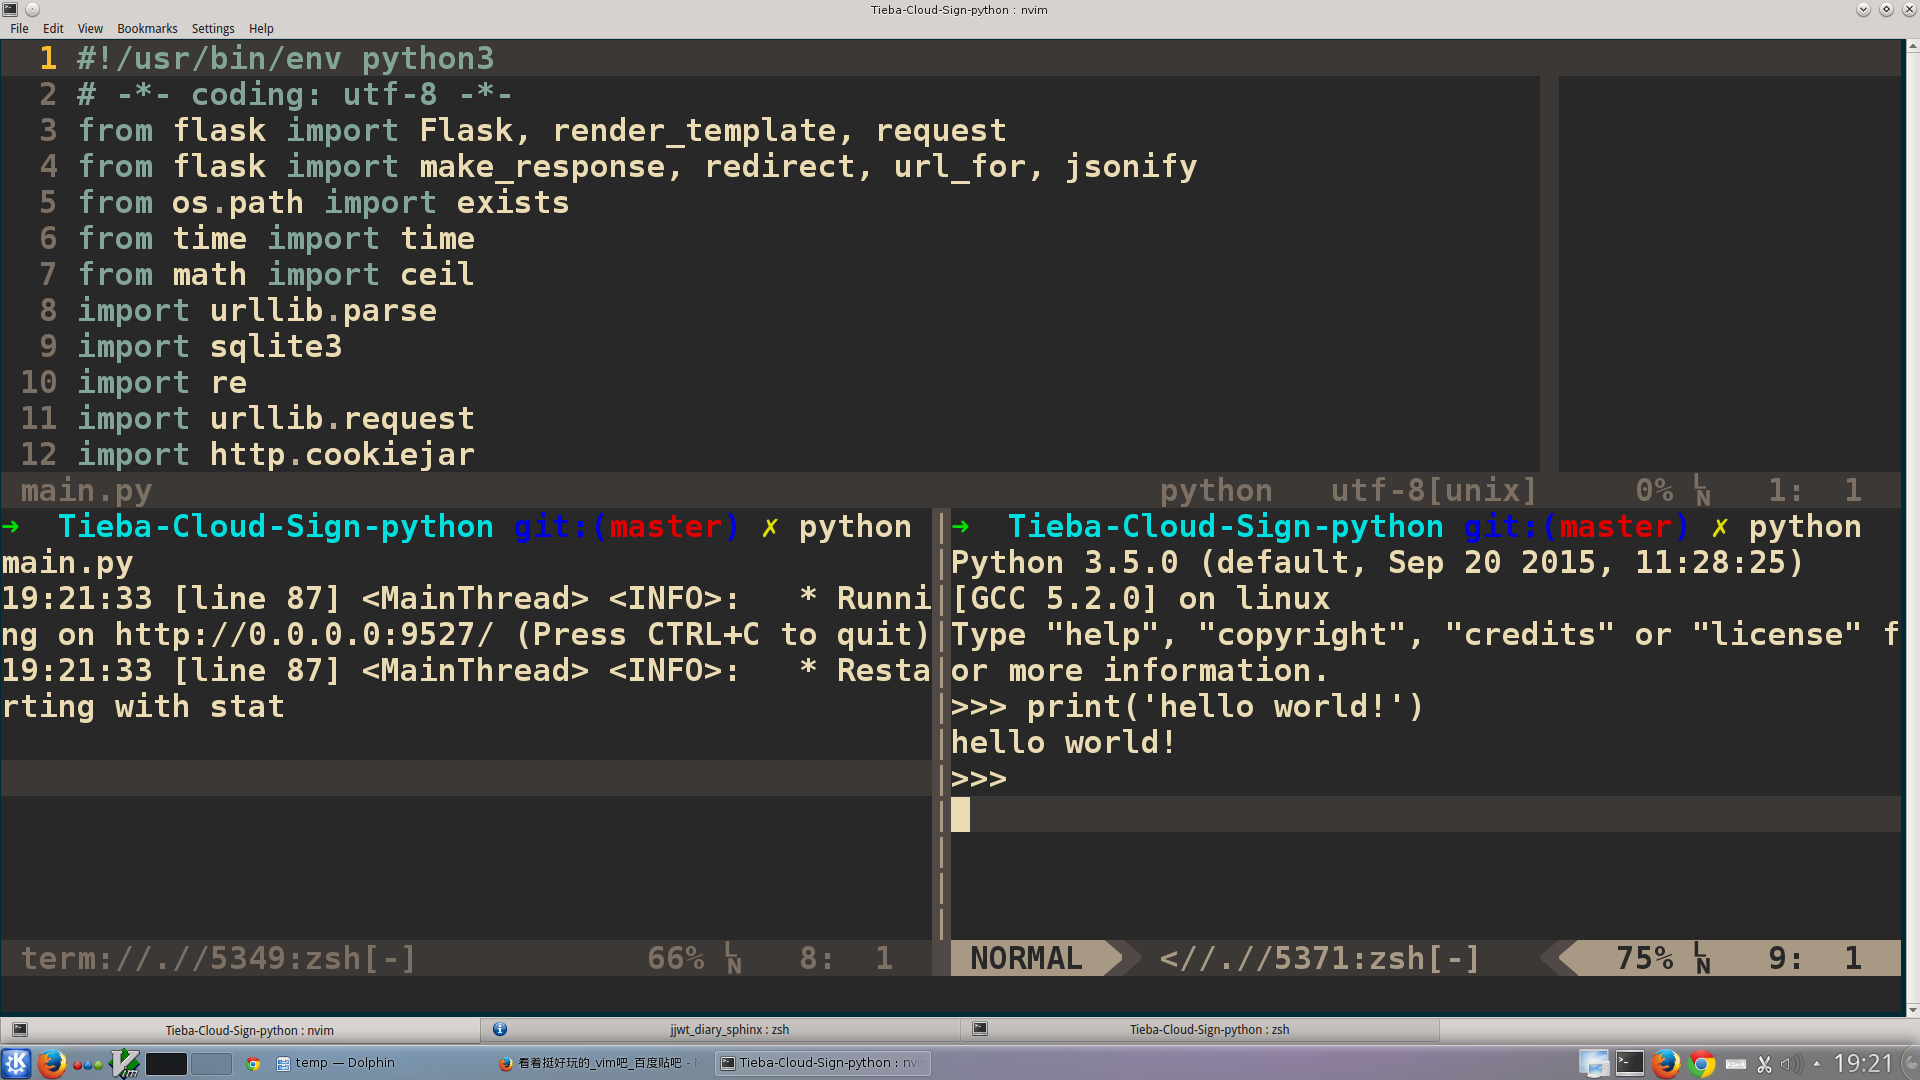1920x1080 pixels.
Task: Click the keyboard layout tray icon
Action: [1736, 1064]
